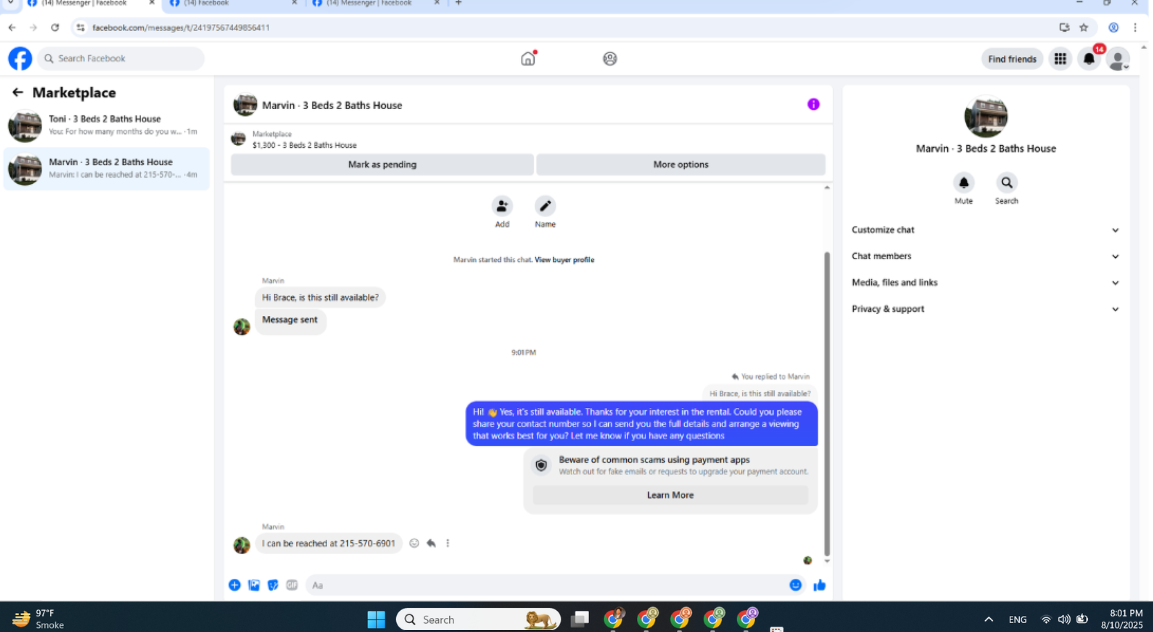Screen dimensions: 1153x632
Task: Click listing thumbnail in right panel
Action: point(985,116)
